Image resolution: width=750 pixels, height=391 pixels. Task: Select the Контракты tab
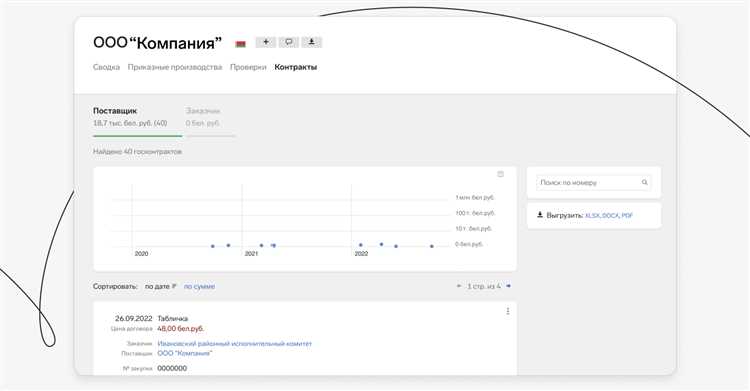296,67
